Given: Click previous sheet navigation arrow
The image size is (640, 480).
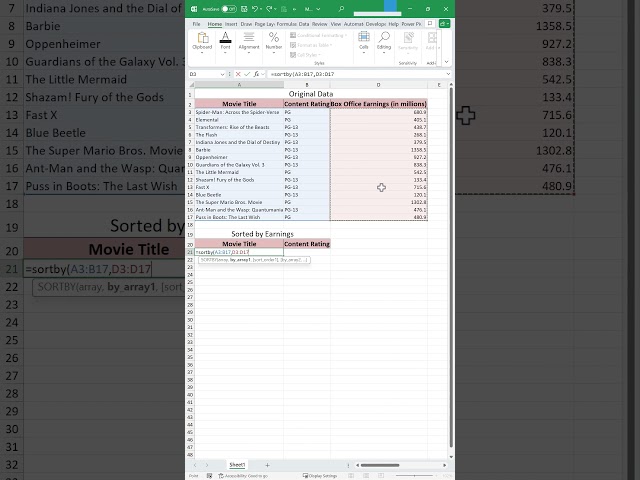Looking at the screenshot, I should (x=195, y=465).
